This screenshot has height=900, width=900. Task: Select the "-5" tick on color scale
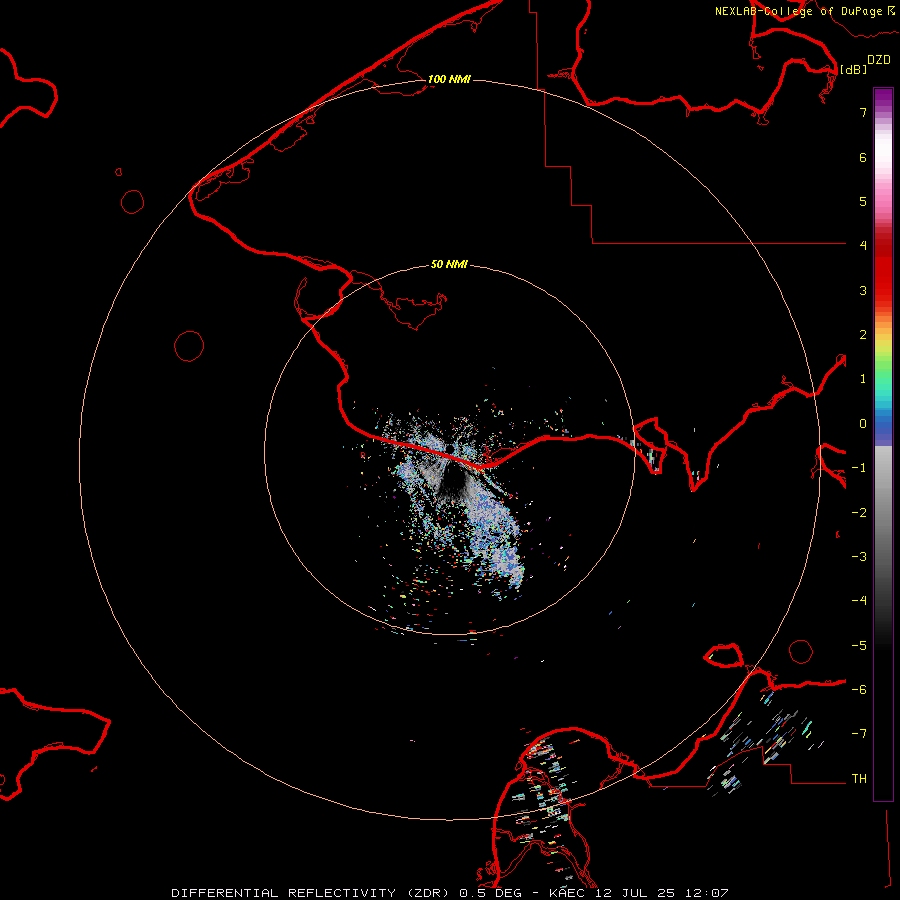click(859, 646)
